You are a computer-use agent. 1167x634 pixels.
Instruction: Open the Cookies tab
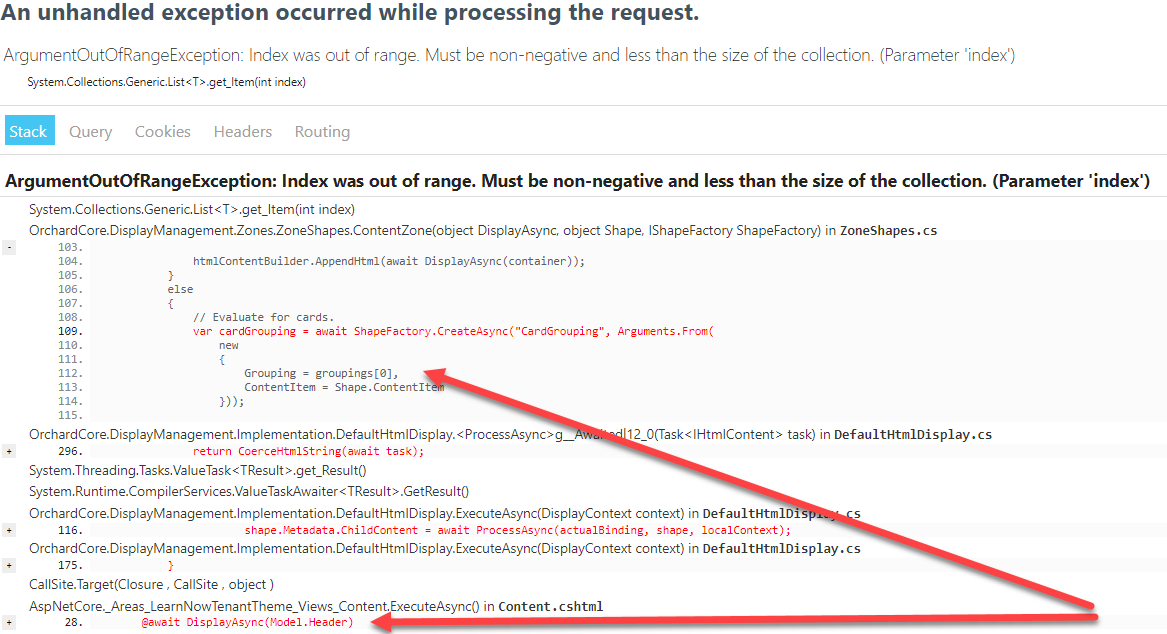tap(162, 131)
